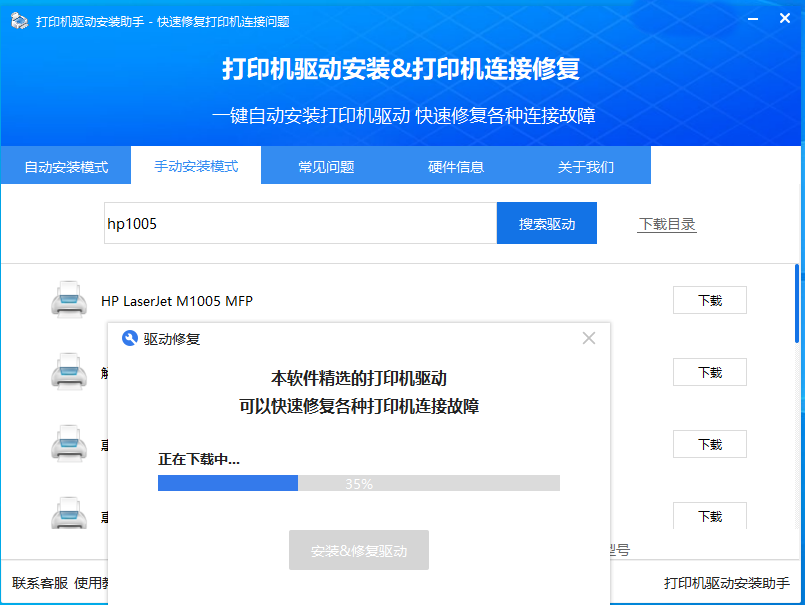Screen dimensions: 805x605
Task: Open the 常见问题 tab
Action: [x=324, y=165]
